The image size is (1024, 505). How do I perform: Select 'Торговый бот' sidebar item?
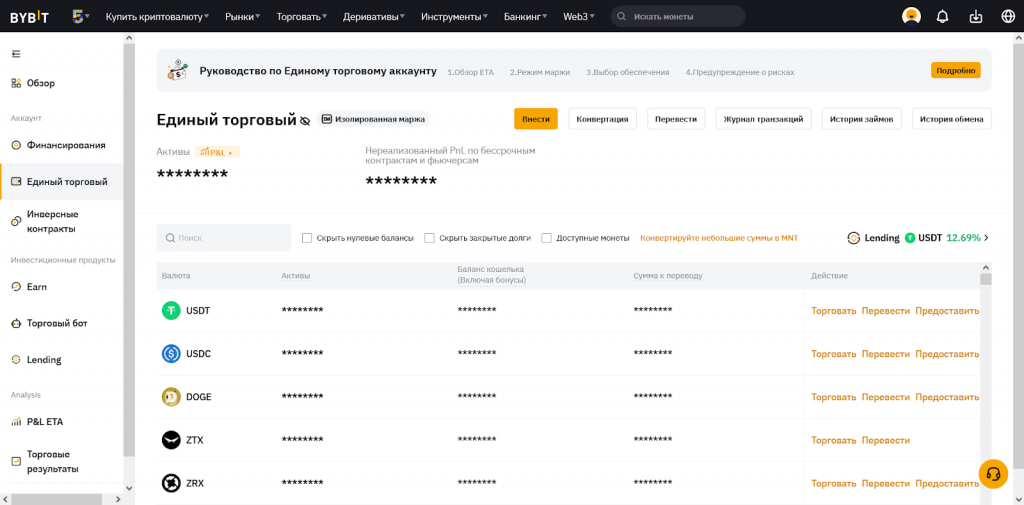click(x=57, y=323)
